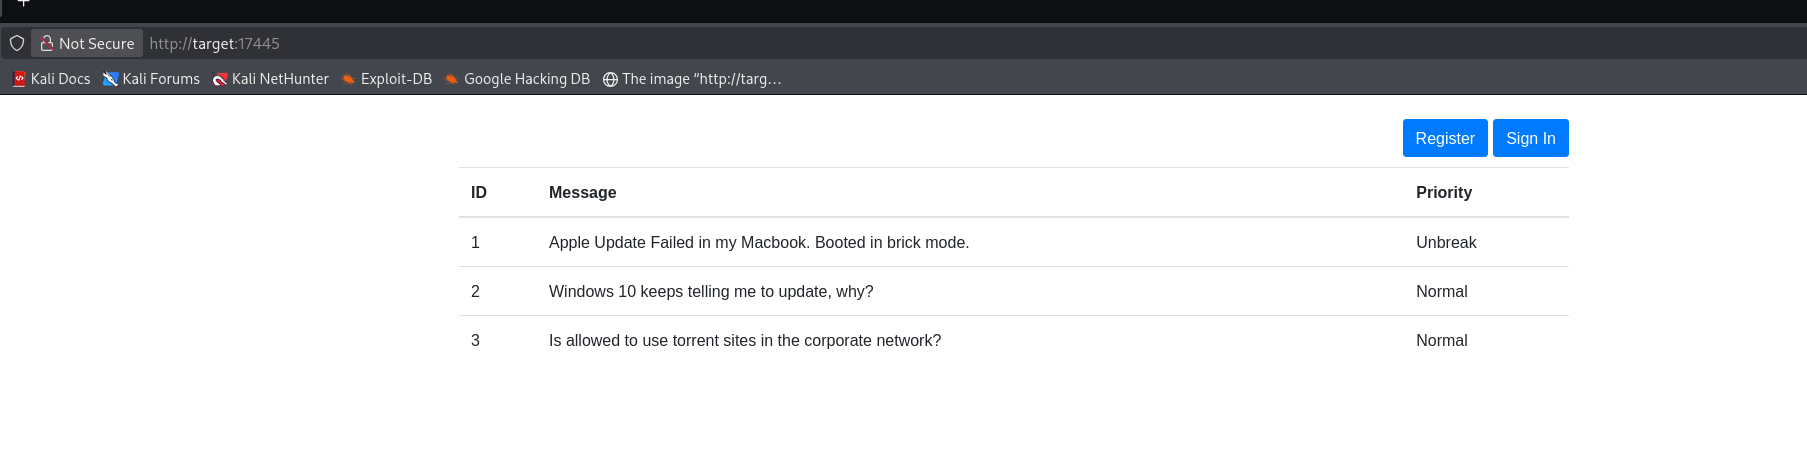This screenshot has height=468, width=1807.
Task: Open the Google Hacking DB bookmark
Action: click(517, 79)
